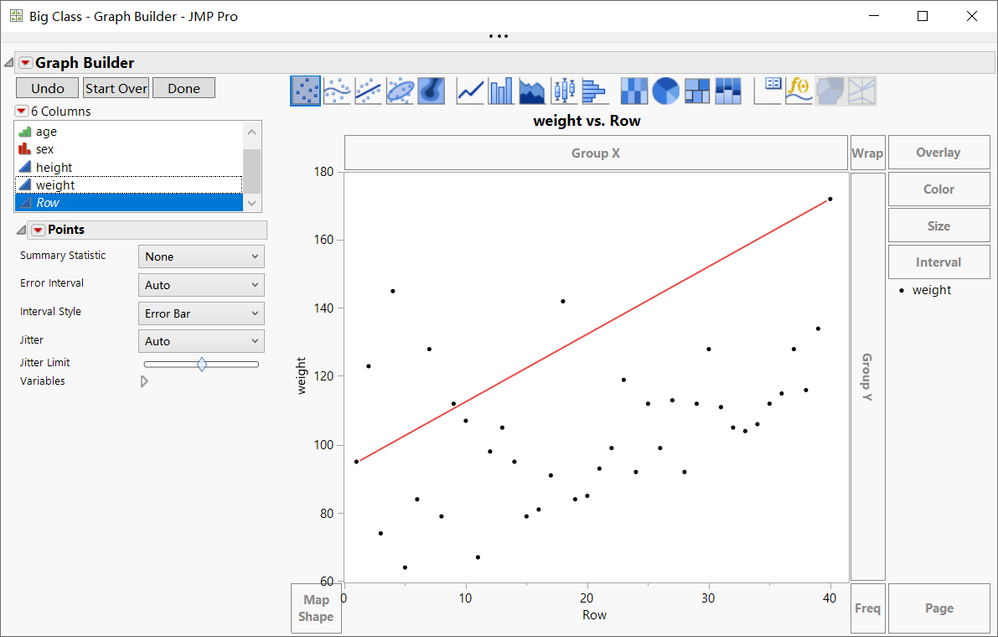Click the Row X-axis label
The image size is (998, 637).
tap(594, 615)
